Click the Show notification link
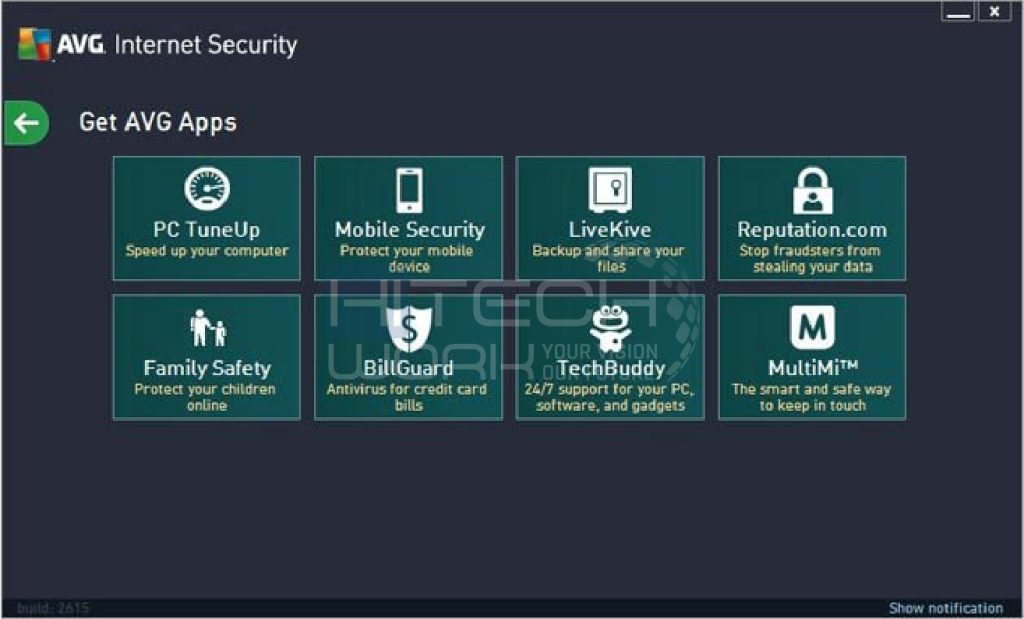This screenshot has width=1024, height=619. [x=946, y=608]
